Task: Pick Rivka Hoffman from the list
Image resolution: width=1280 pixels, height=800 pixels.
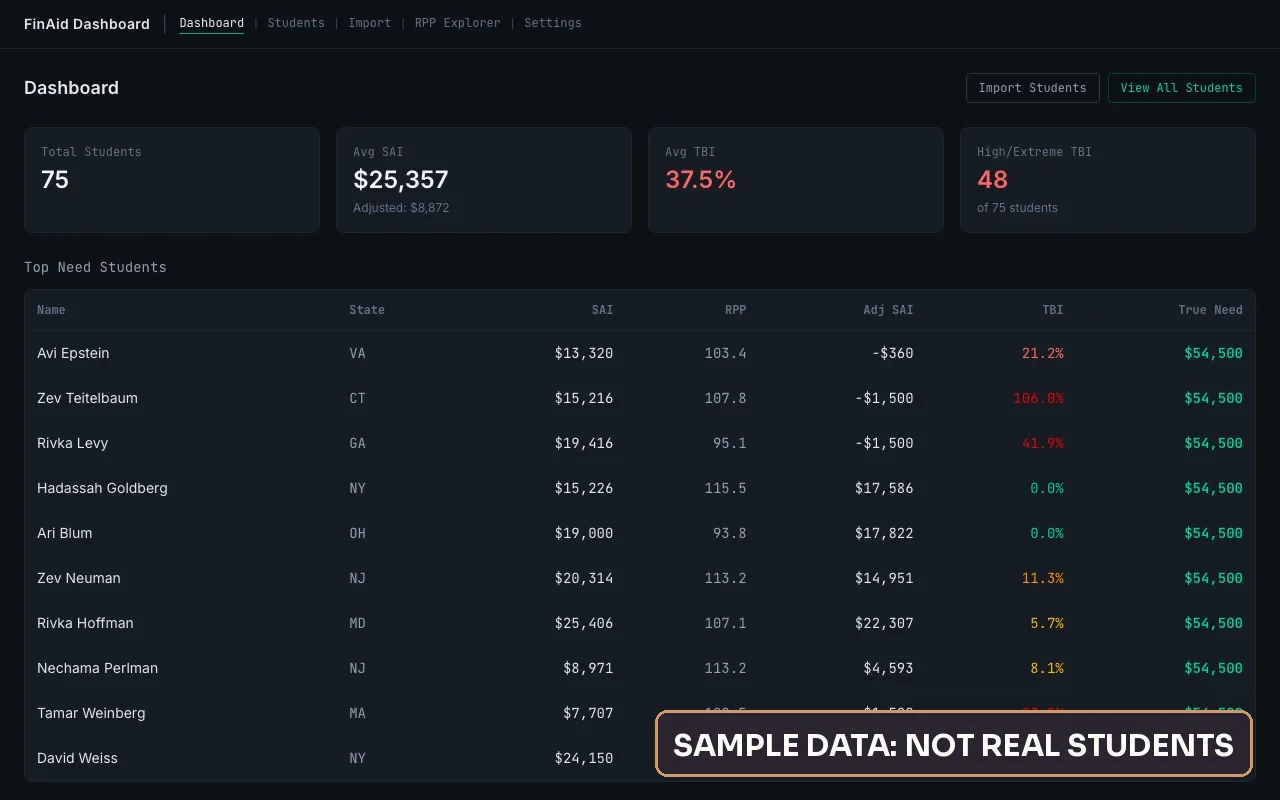Action: pyautogui.click(x=85, y=623)
